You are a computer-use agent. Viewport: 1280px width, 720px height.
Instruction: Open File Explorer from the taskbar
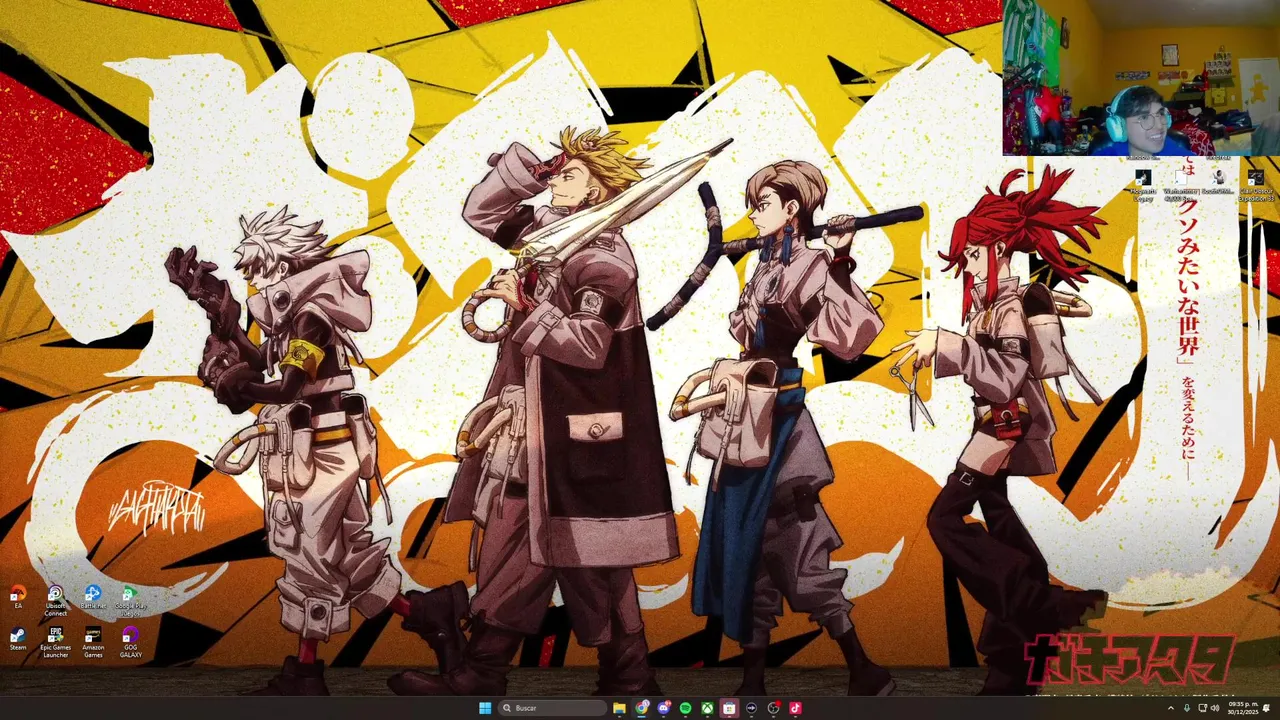(620, 708)
